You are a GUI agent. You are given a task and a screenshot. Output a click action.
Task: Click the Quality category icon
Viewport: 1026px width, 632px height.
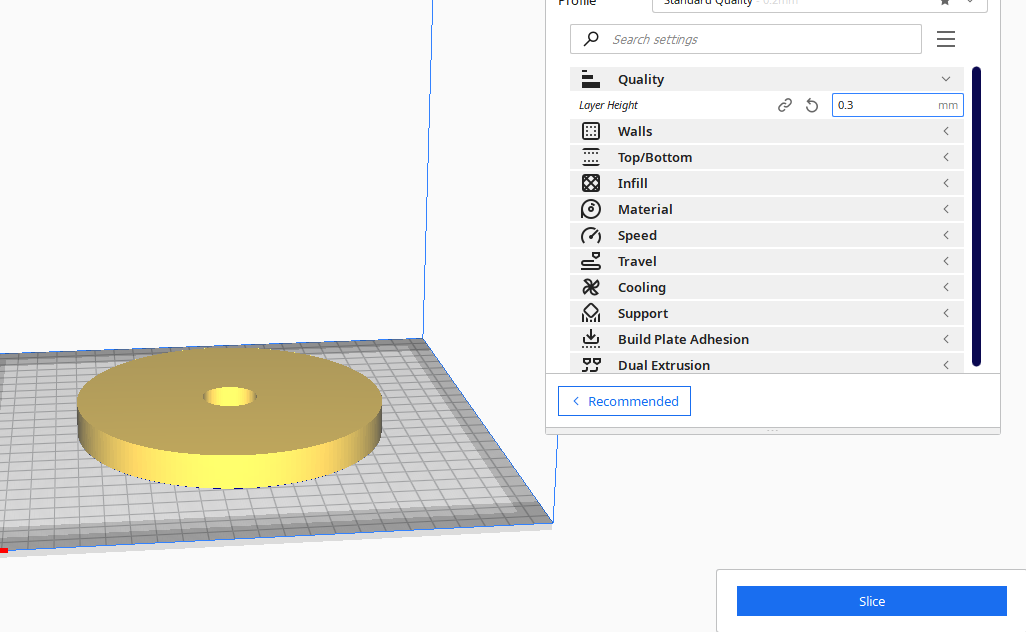coord(590,79)
